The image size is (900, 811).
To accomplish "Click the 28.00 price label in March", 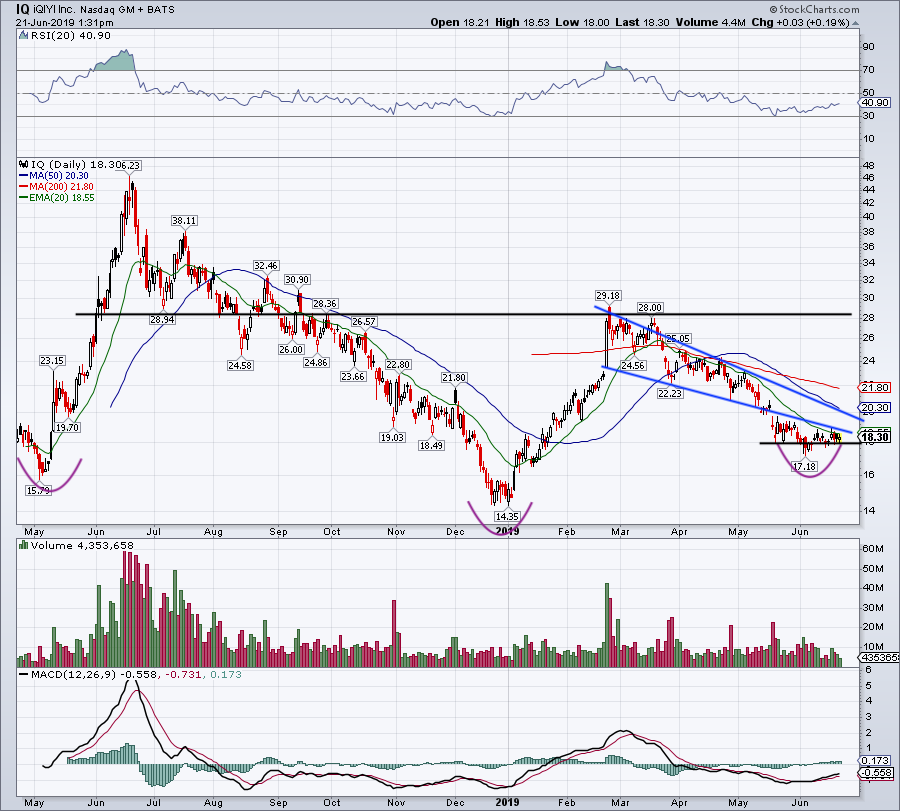I will click(650, 307).
